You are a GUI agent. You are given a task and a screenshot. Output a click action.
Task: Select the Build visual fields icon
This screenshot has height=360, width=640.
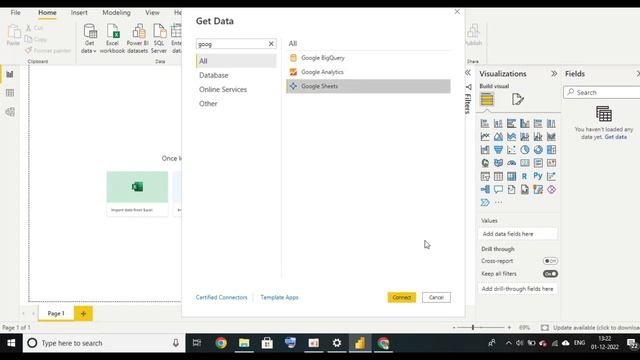coord(487,99)
